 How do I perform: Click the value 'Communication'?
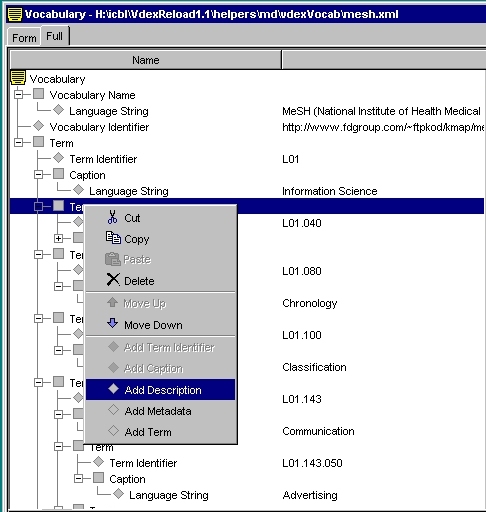318,431
